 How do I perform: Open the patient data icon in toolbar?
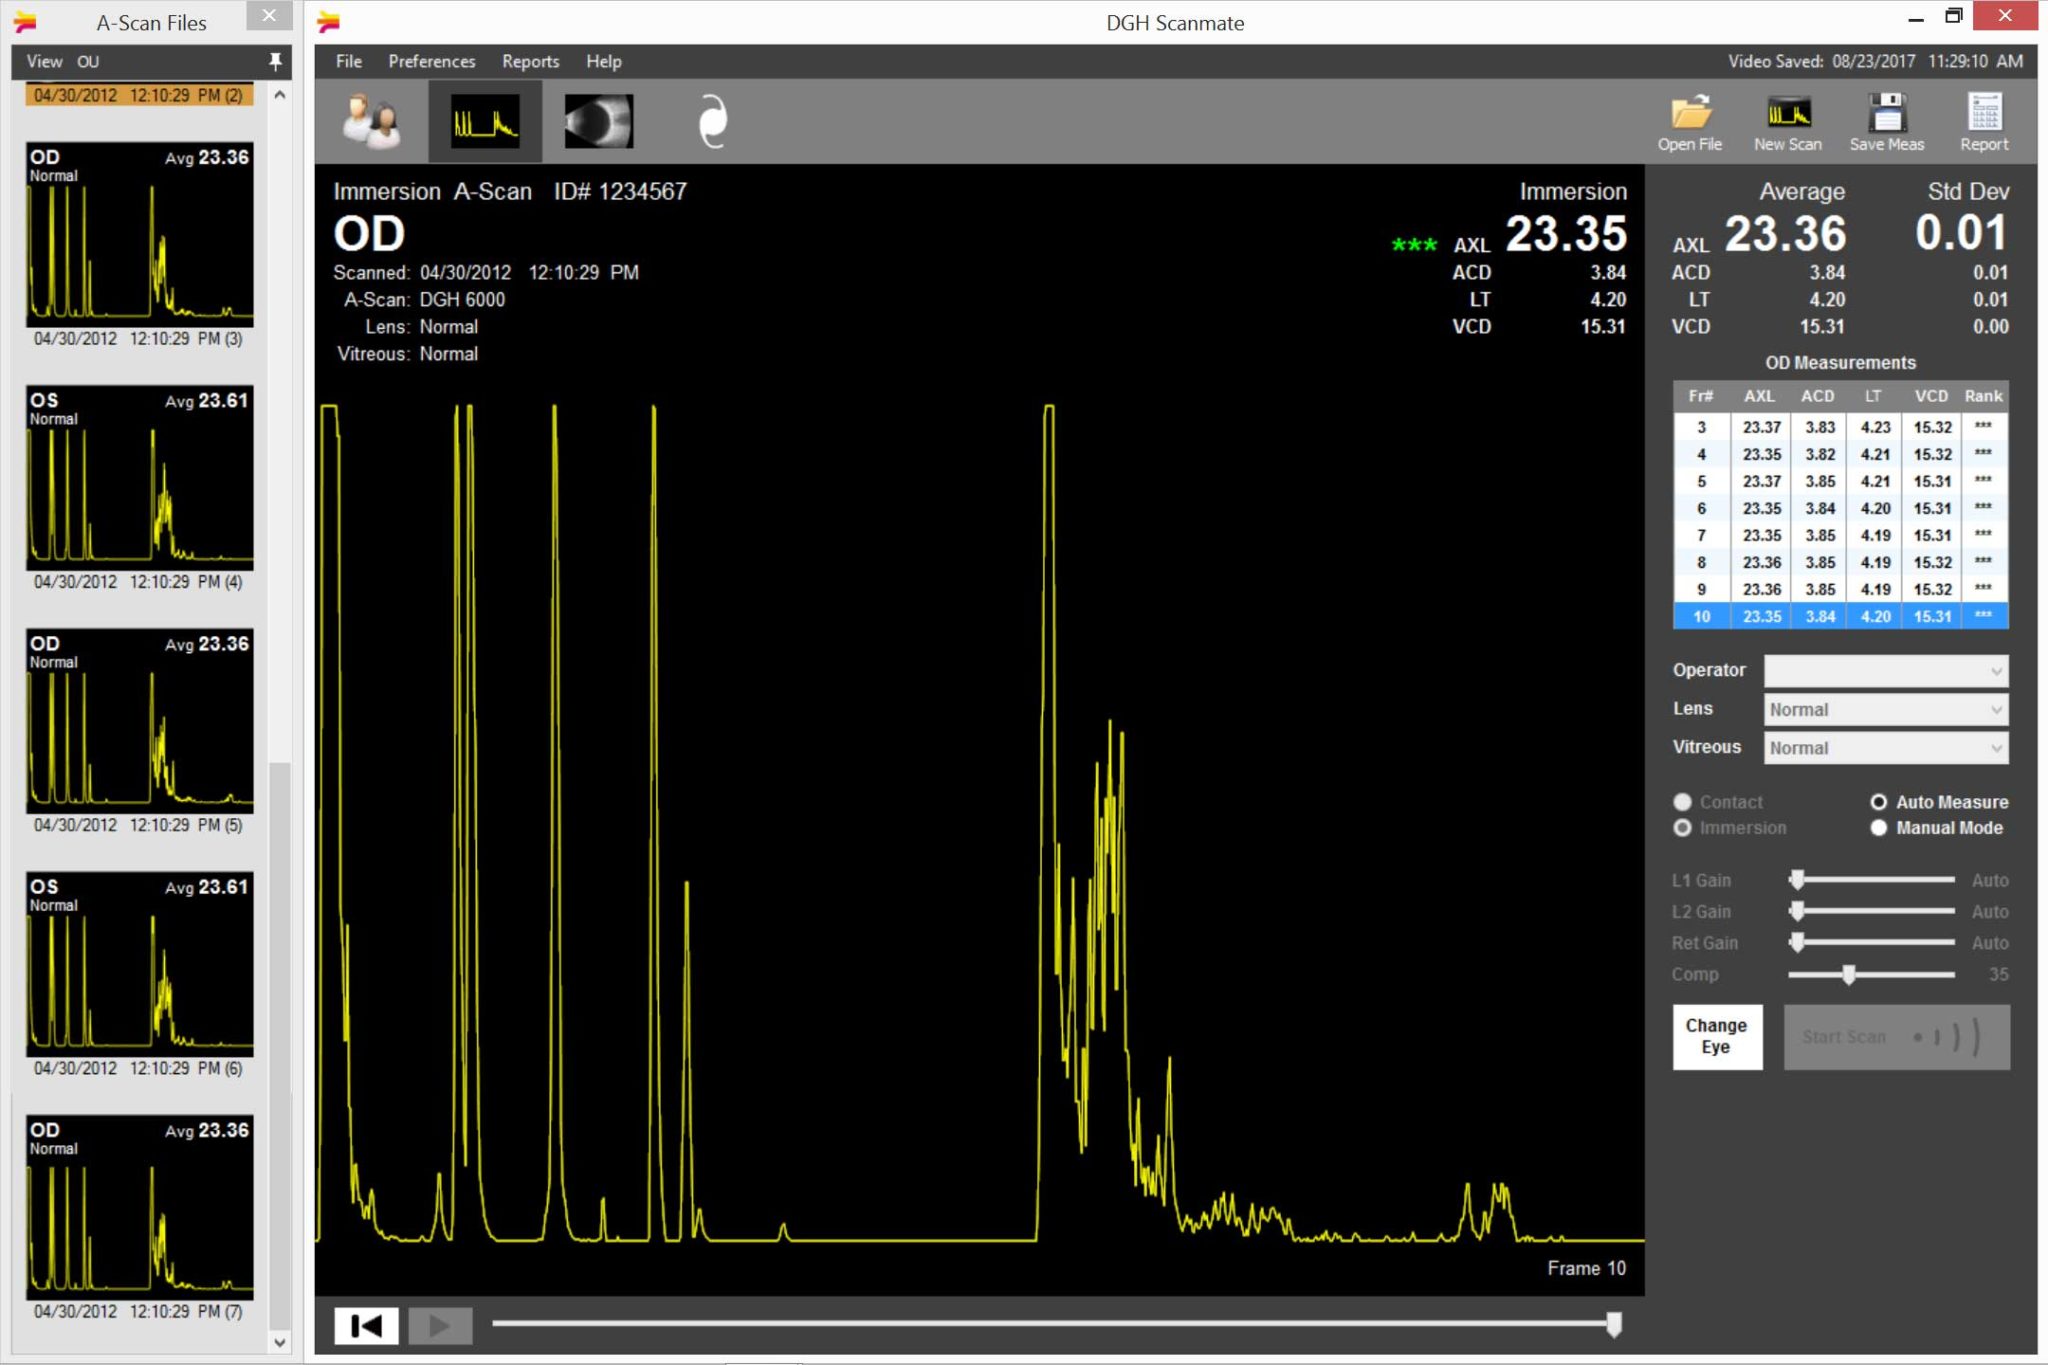pos(371,122)
